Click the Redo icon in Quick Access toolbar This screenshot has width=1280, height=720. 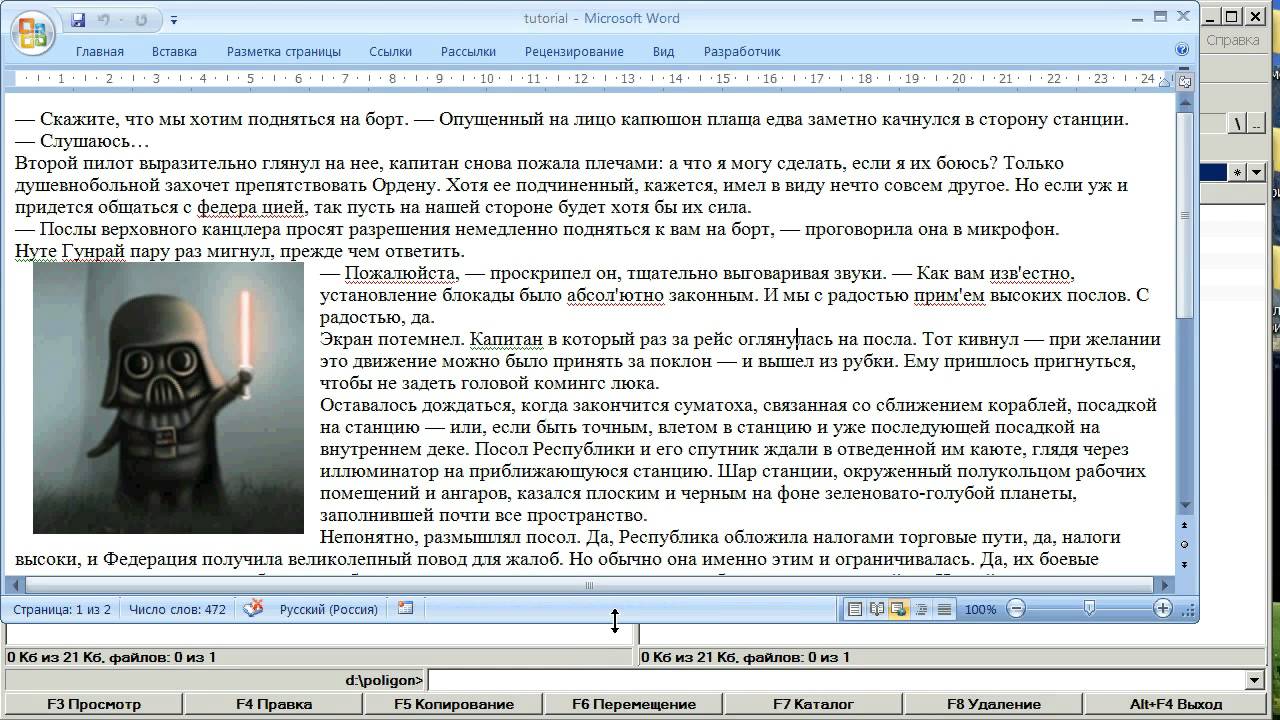pos(141,19)
